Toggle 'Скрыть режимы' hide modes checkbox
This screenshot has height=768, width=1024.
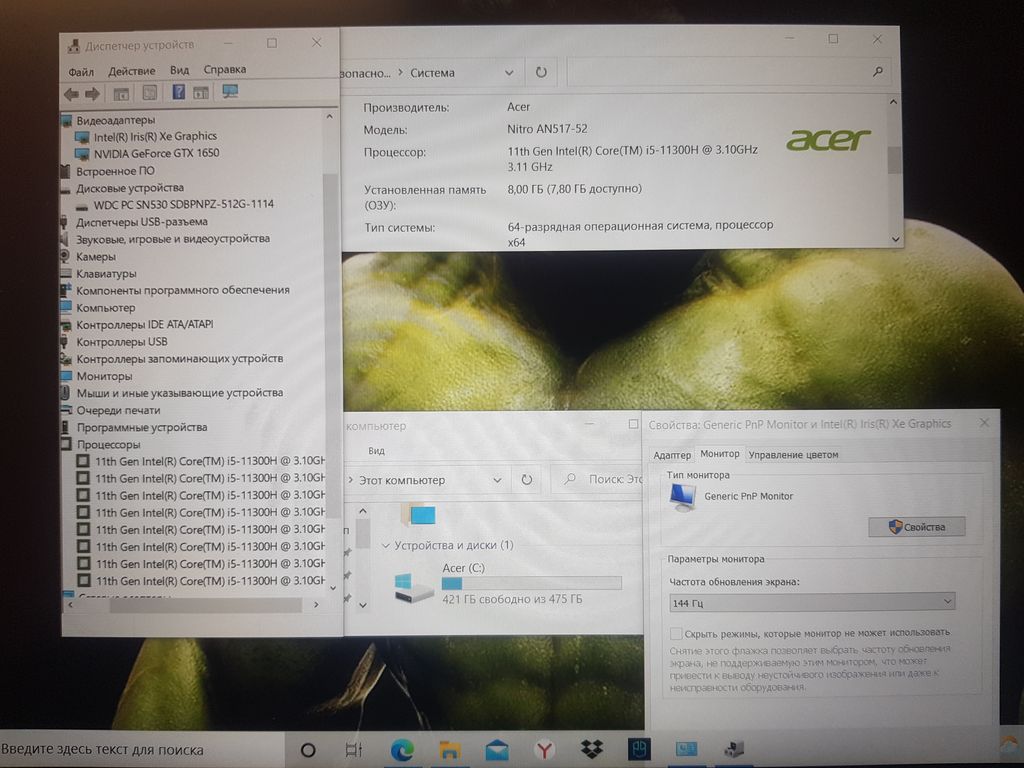coord(676,633)
